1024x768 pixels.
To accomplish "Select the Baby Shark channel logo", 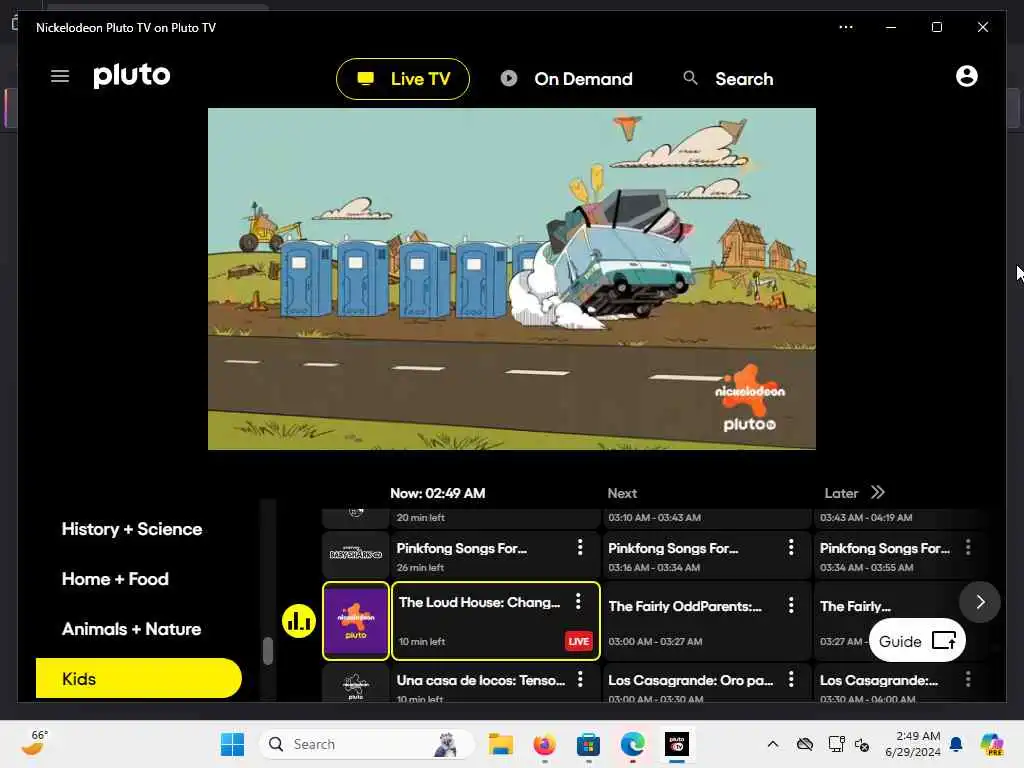I will coord(355,554).
